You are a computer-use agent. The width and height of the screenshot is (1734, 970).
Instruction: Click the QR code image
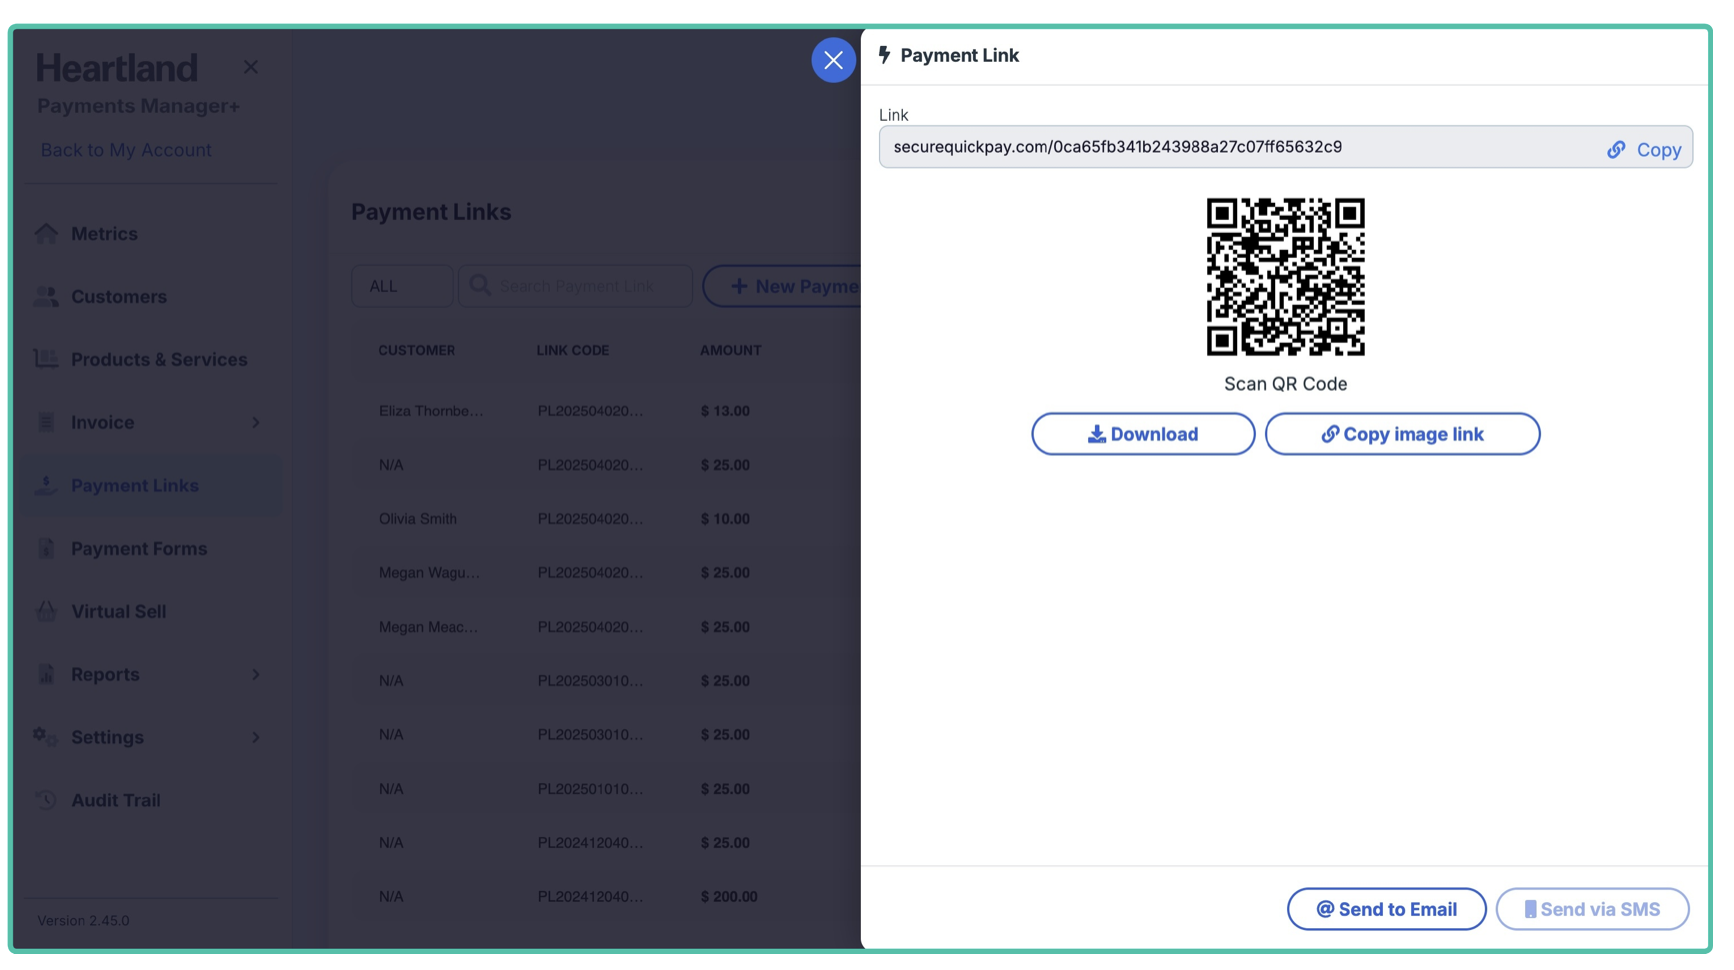coord(1285,277)
